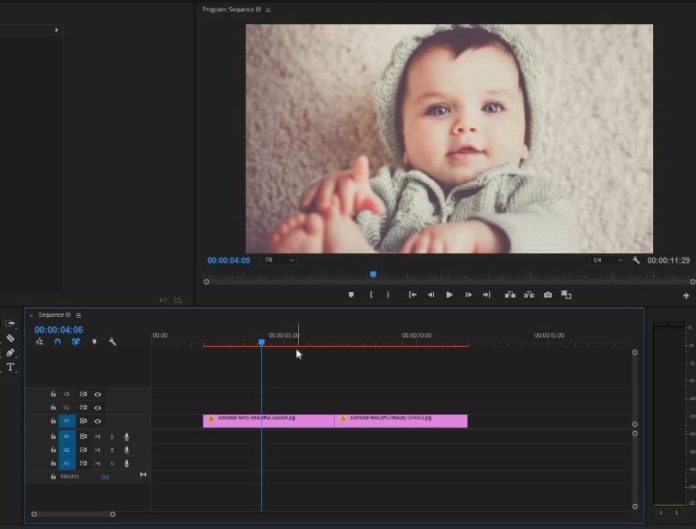Select the first pink clip on V1
Viewport: 696px width, 529px height.
point(268,421)
